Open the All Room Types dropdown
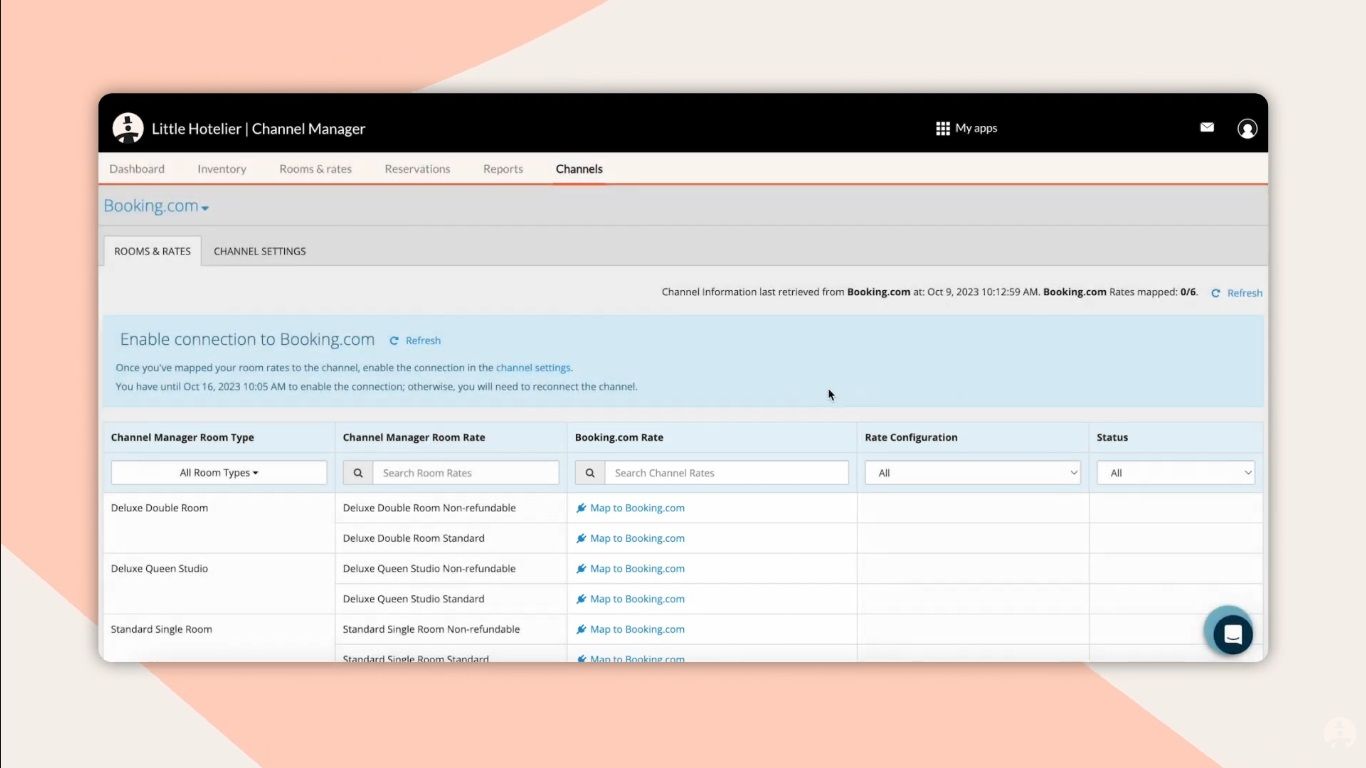 tap(219, 473)
